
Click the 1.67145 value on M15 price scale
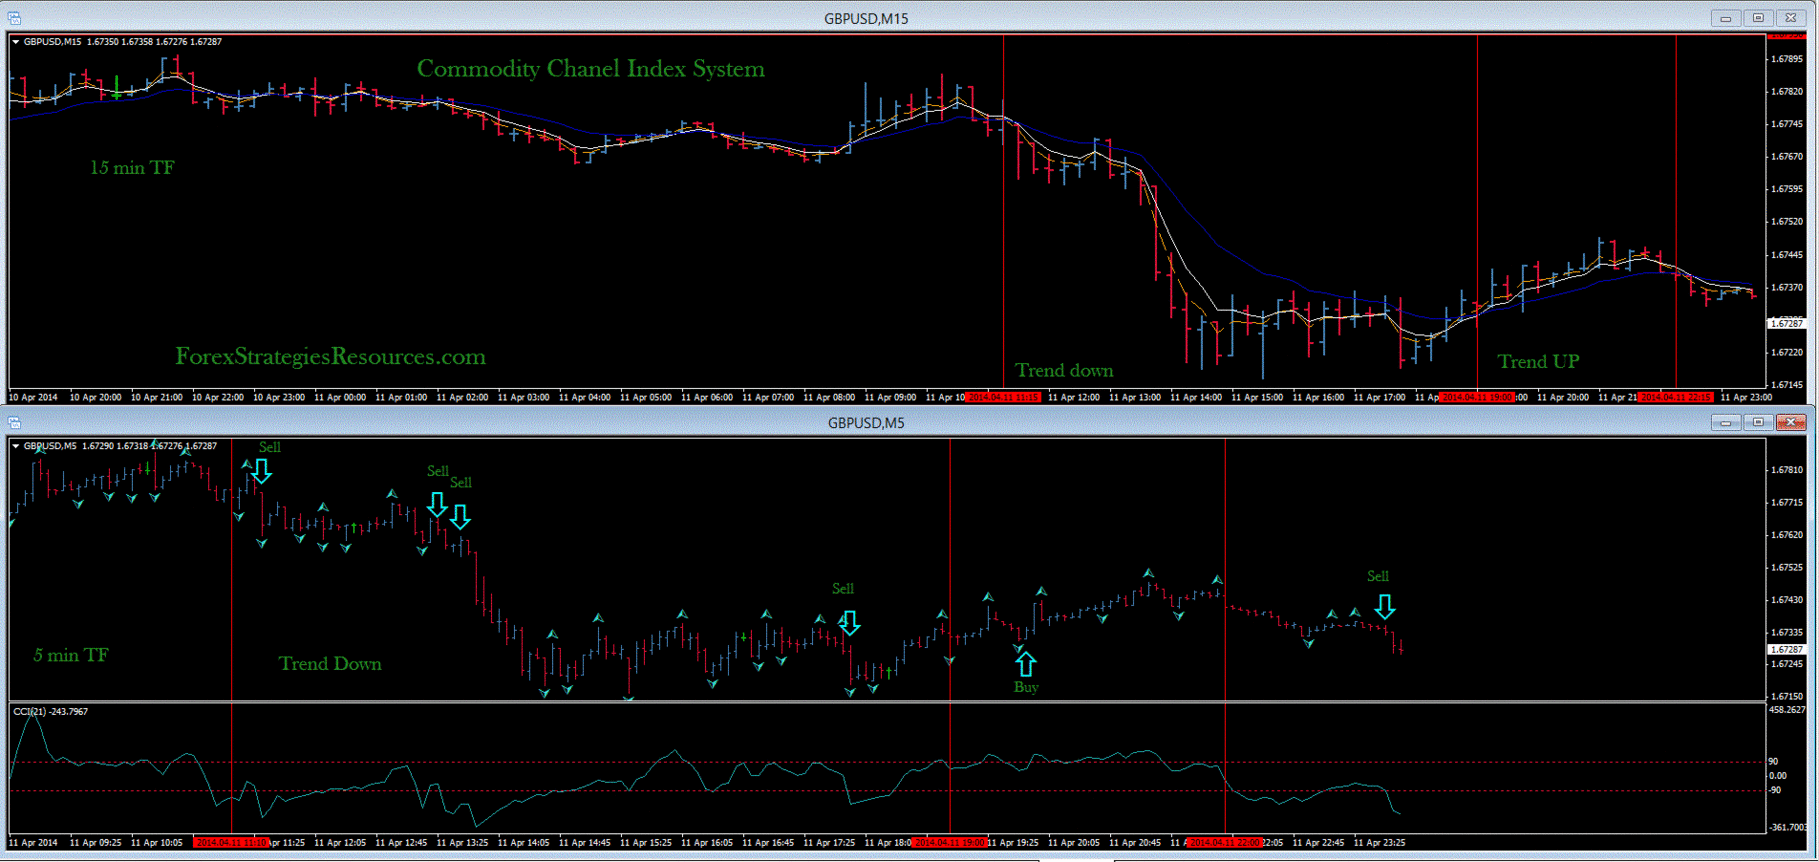[x=1787, y=385]
